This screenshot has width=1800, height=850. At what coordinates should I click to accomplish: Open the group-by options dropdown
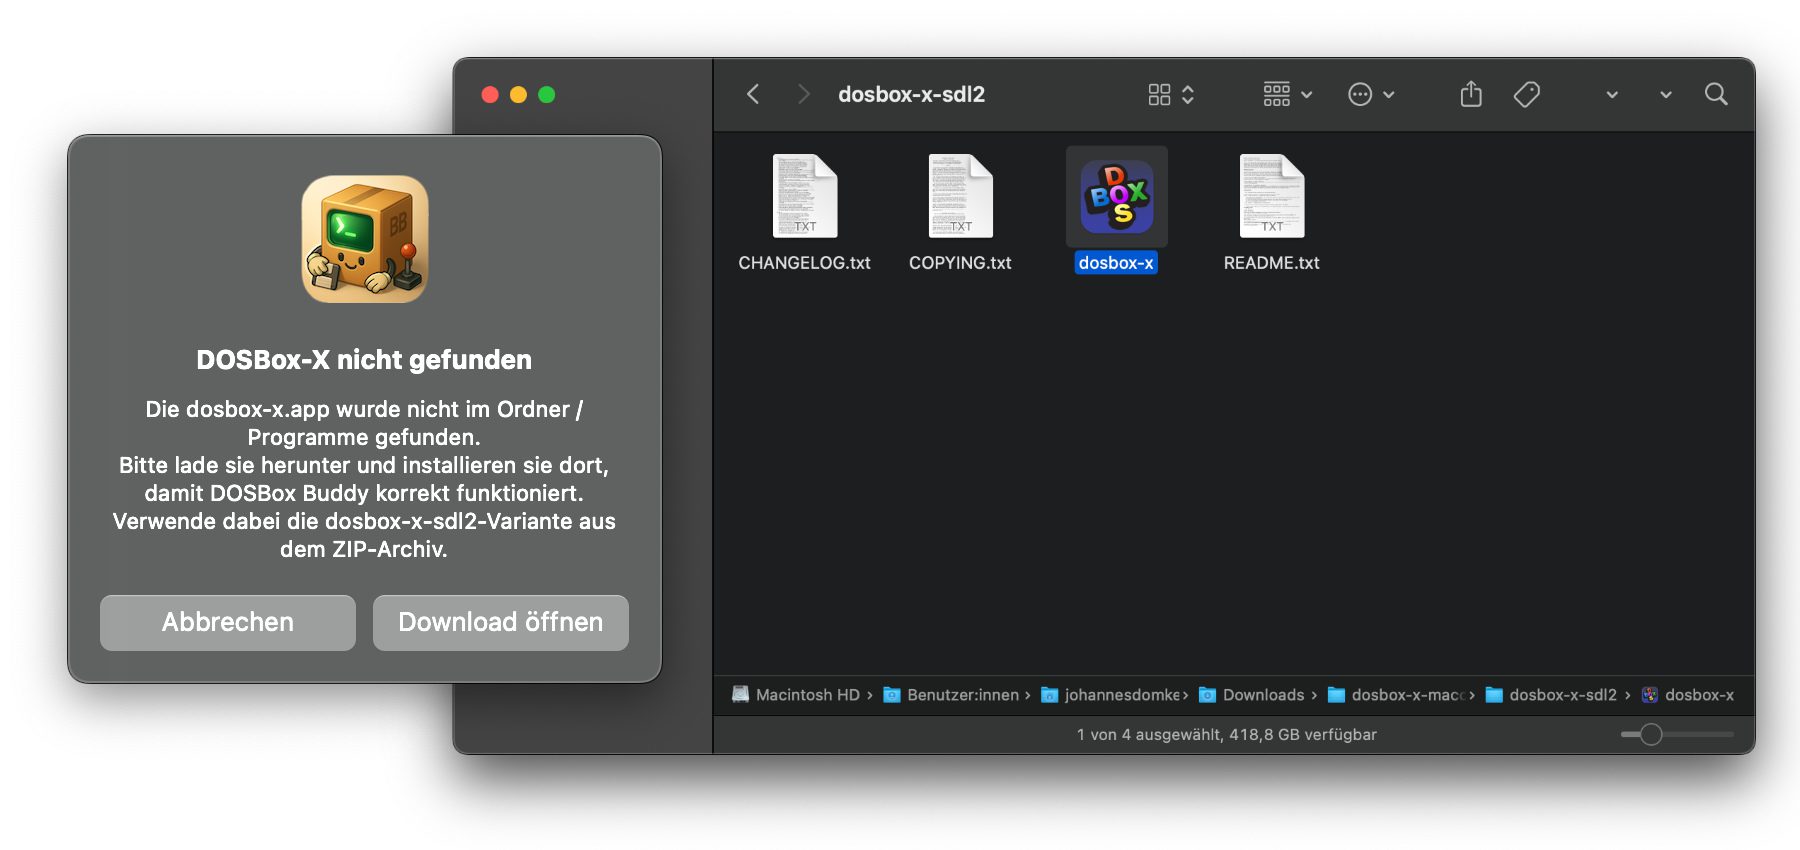pyautogui.click(x=1287, y=94)
